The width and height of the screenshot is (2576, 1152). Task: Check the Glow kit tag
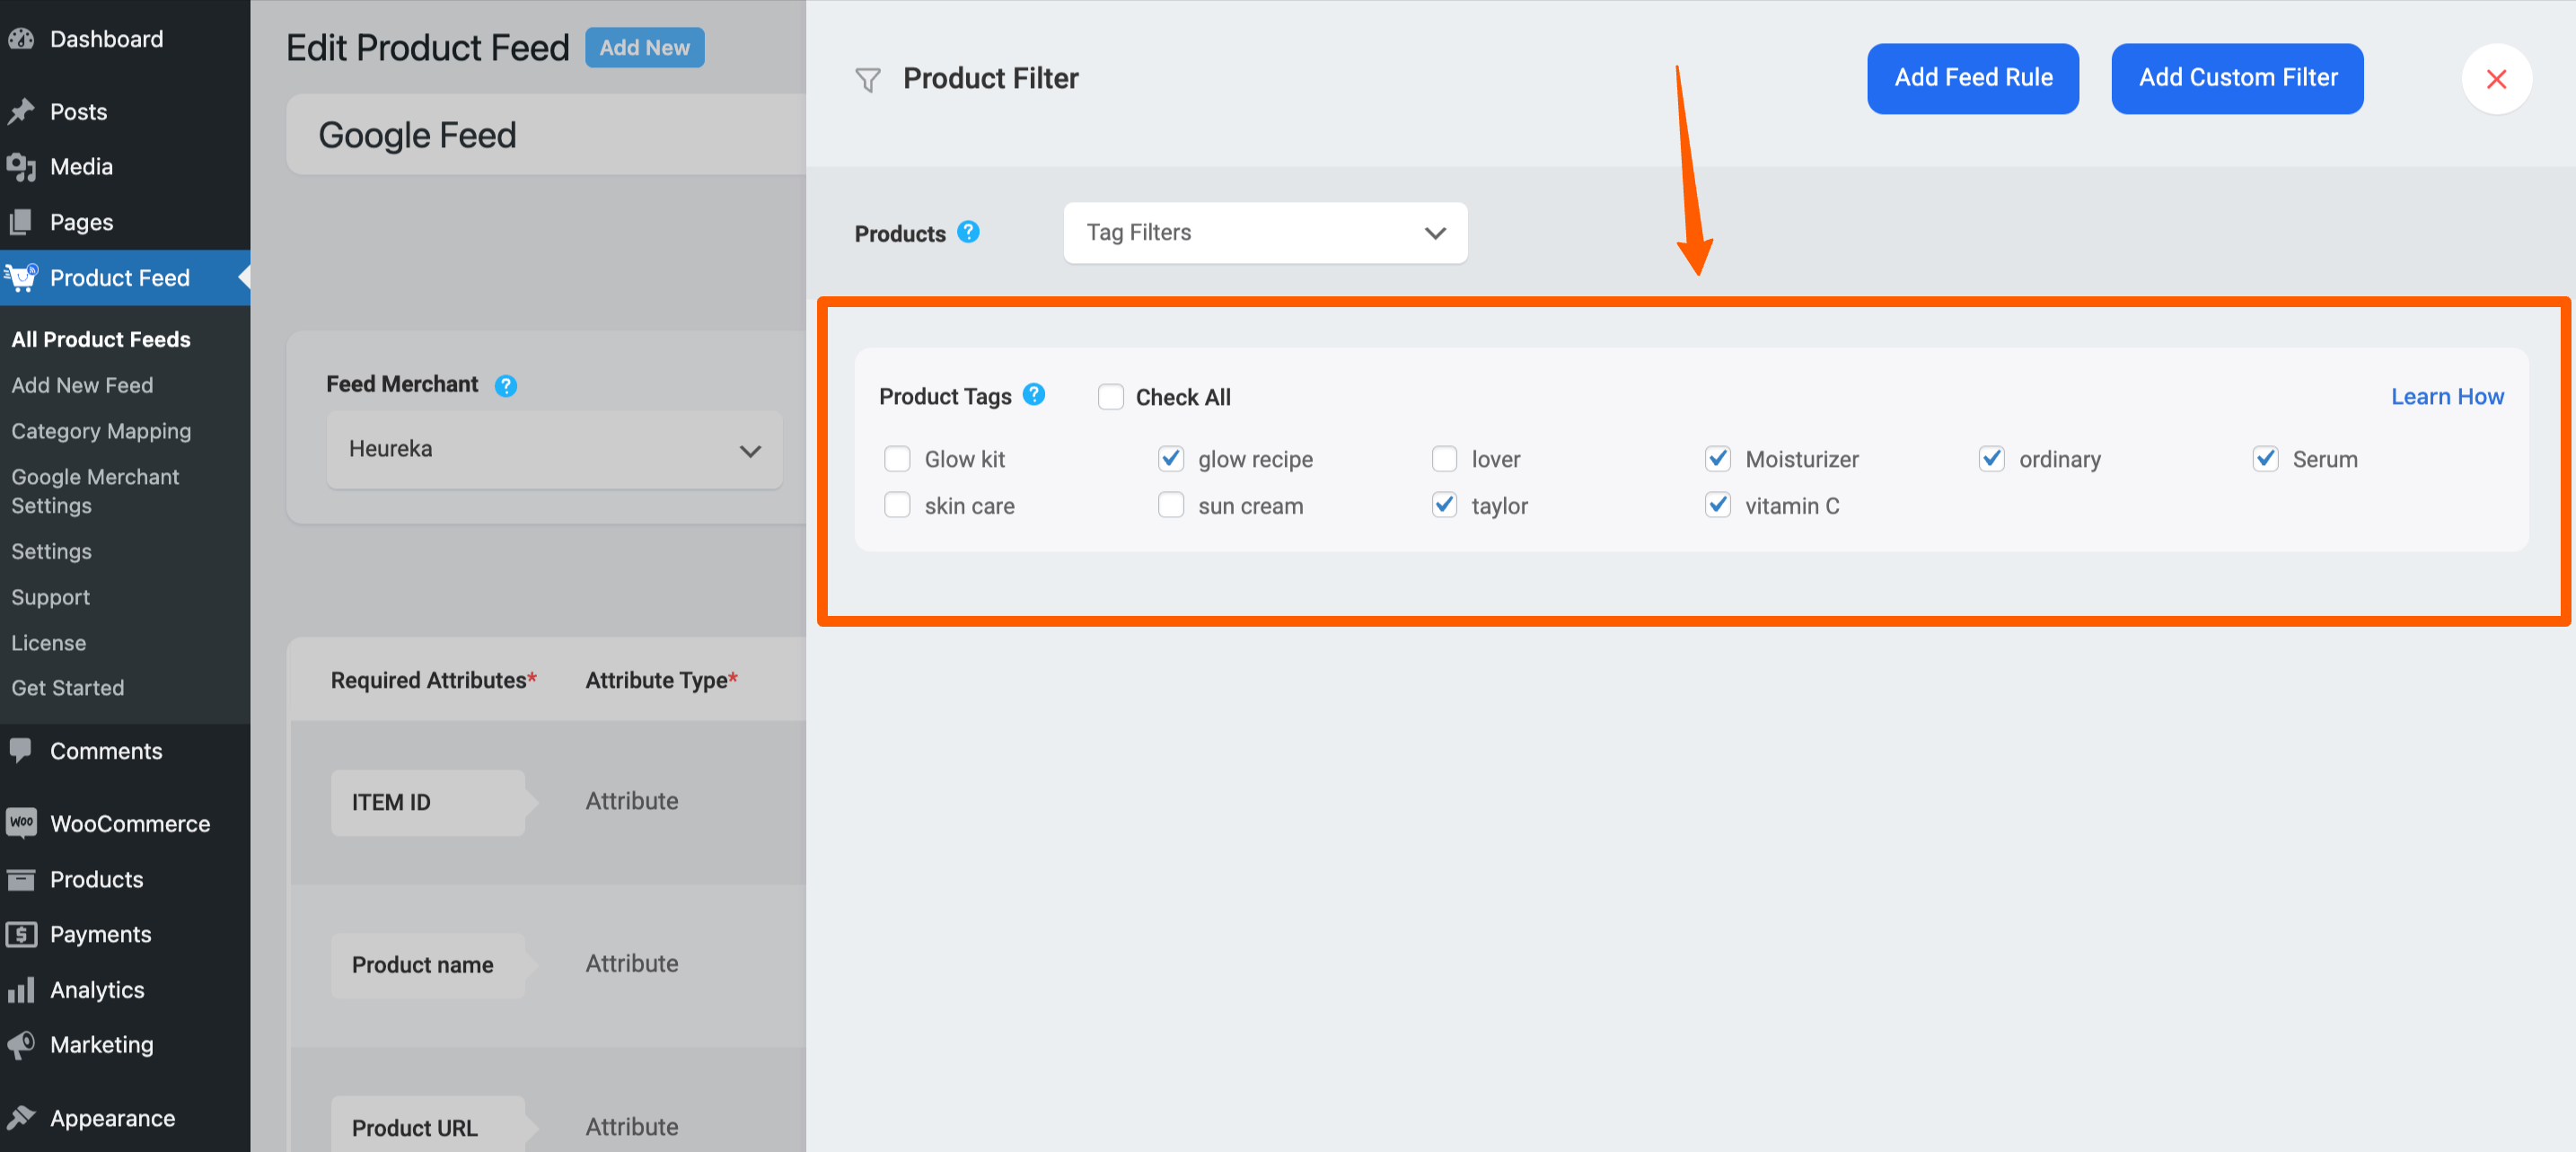point(897,459)
